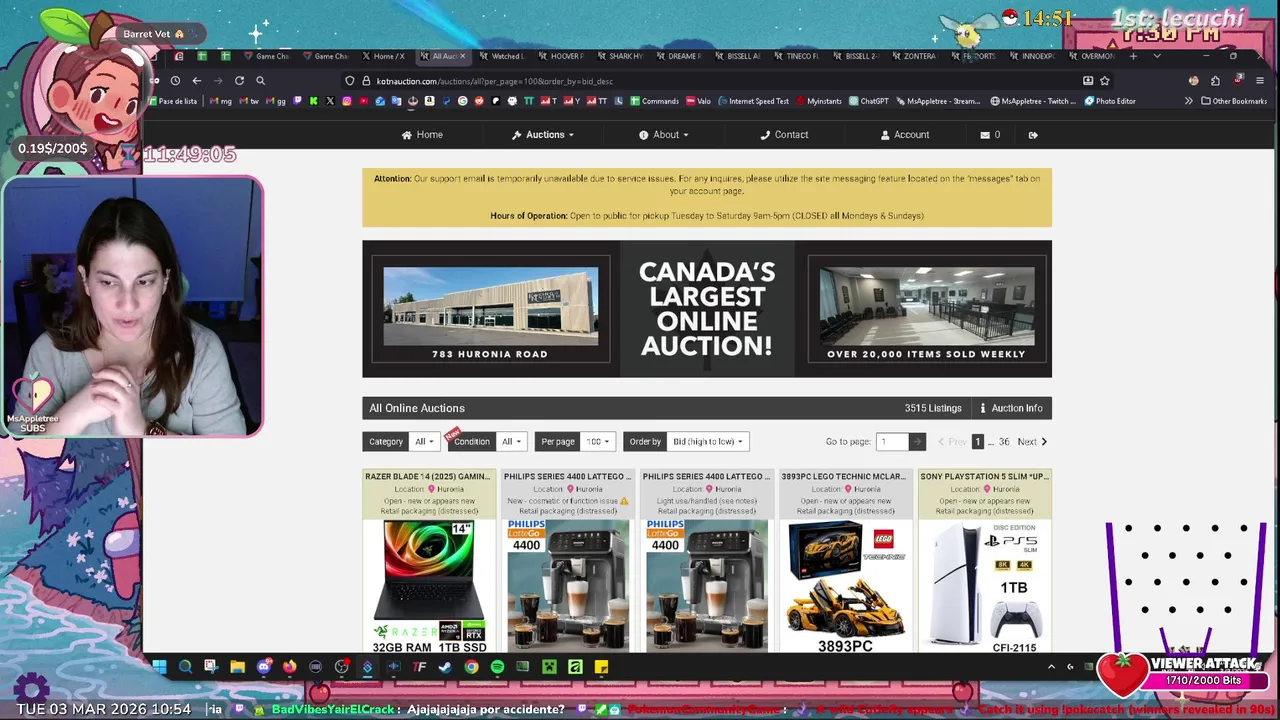This screenshot has width=1280, height=720.
Task: Open the Razer Blade 14 listing image
Action: point(429,586)
